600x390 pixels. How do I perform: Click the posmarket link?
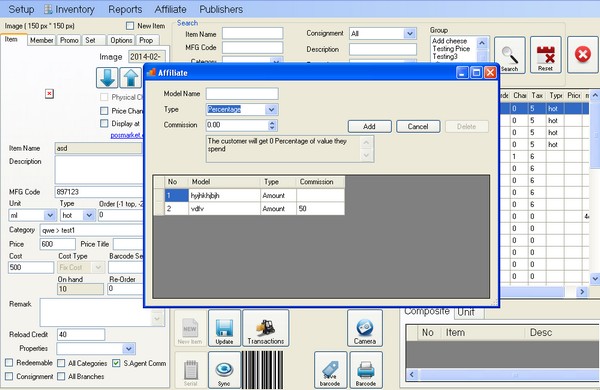pos(127,135)
